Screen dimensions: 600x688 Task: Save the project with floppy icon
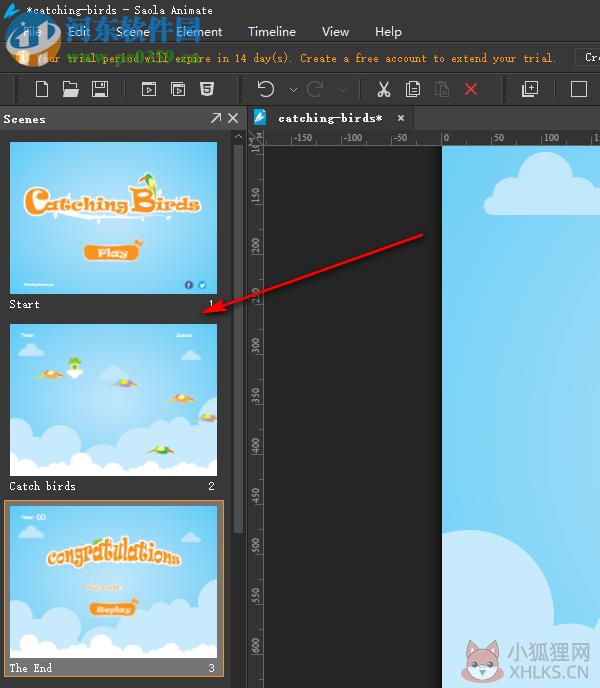tap(100, 89)
